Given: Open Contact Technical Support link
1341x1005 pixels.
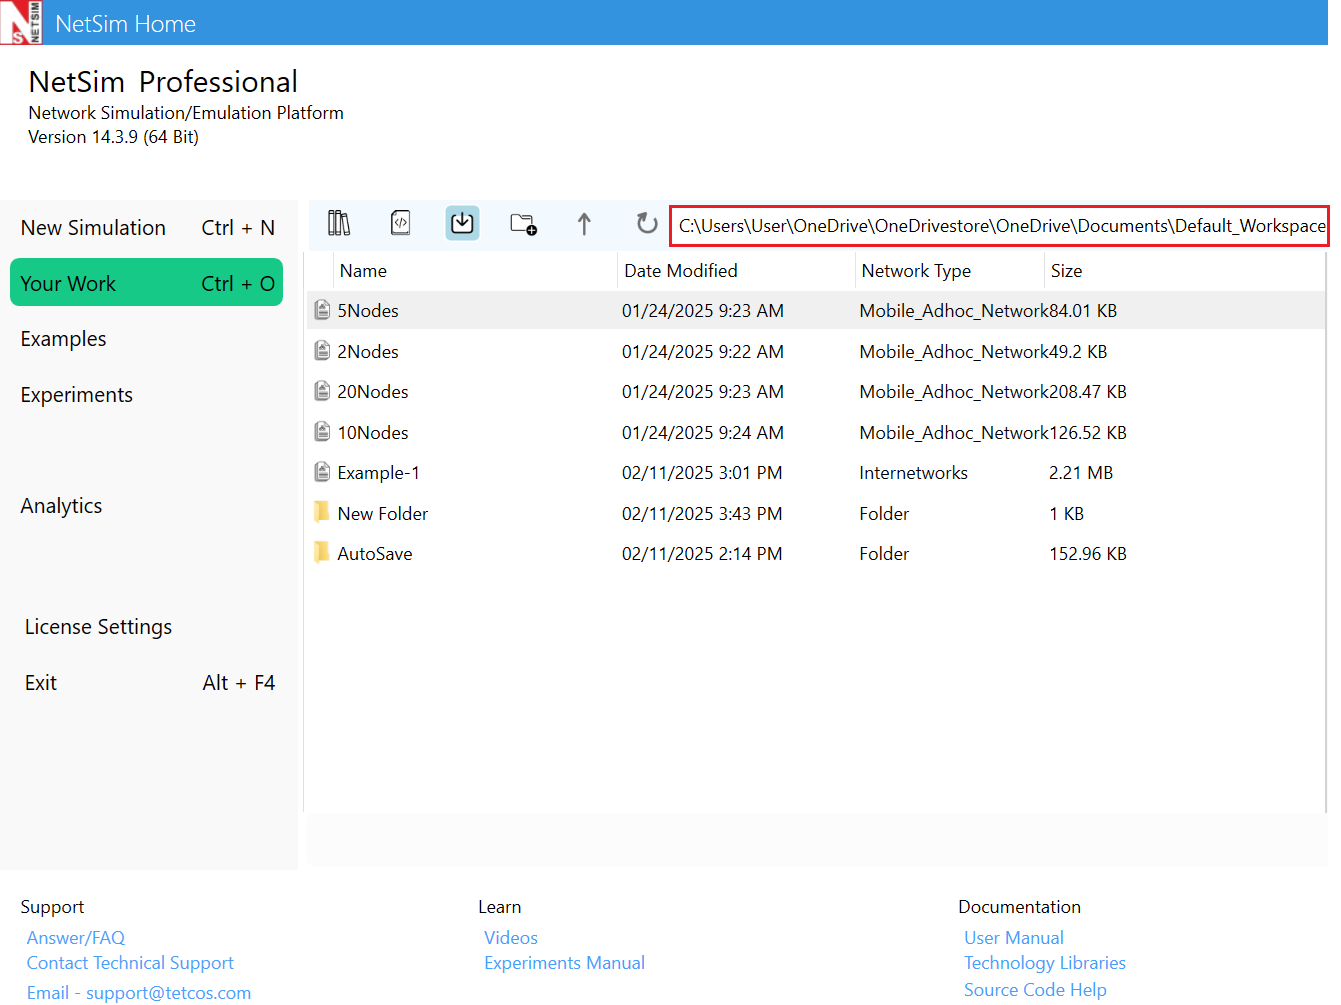Looking at the screenshot, I should click(130, 963).
